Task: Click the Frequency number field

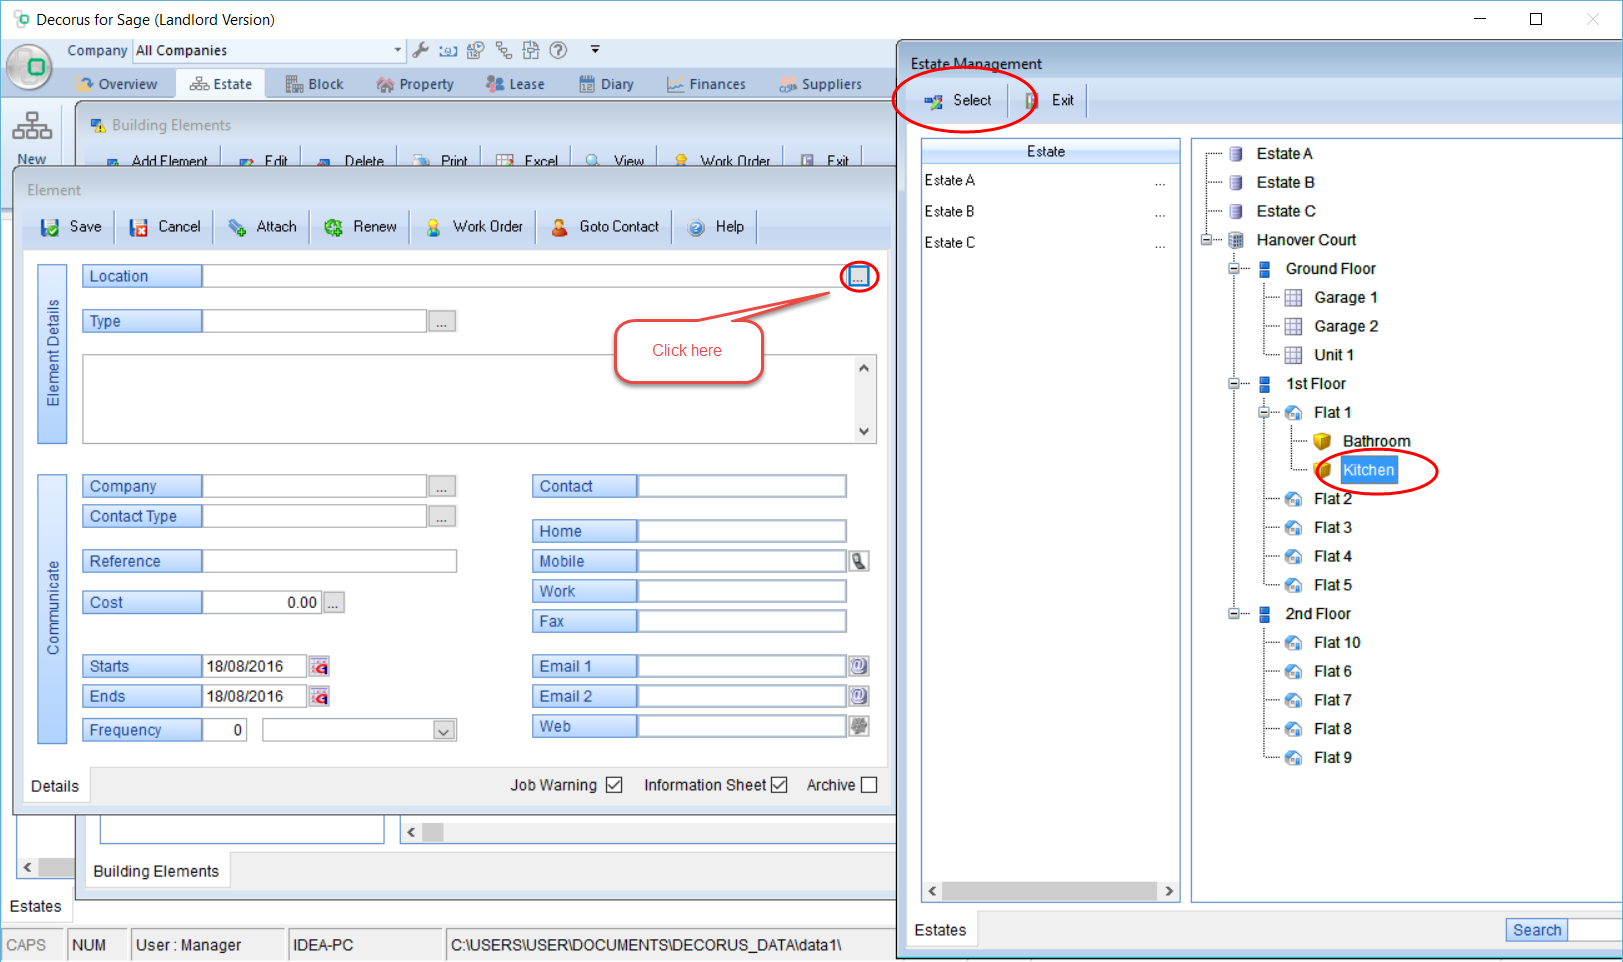Action: point(225,730)
